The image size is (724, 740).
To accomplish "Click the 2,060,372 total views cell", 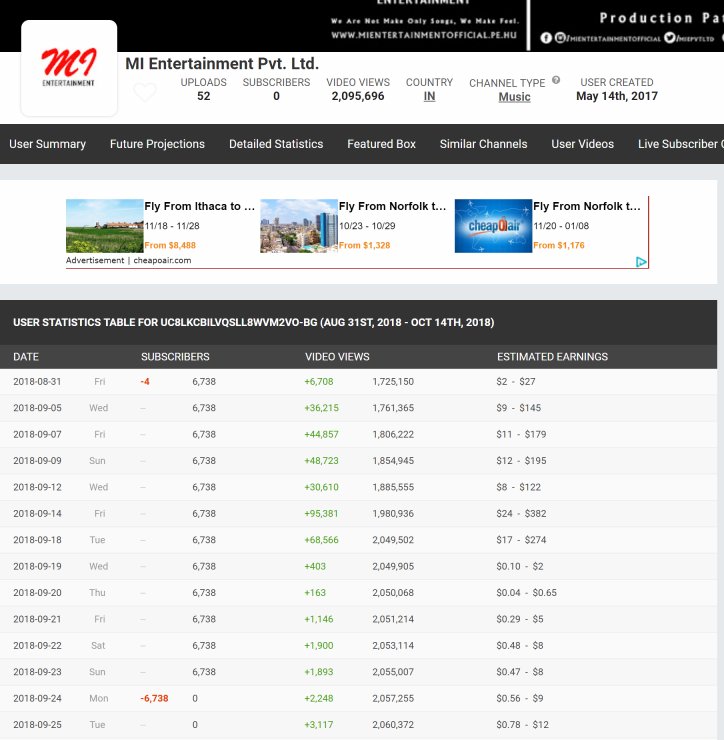I will point(393,725).
